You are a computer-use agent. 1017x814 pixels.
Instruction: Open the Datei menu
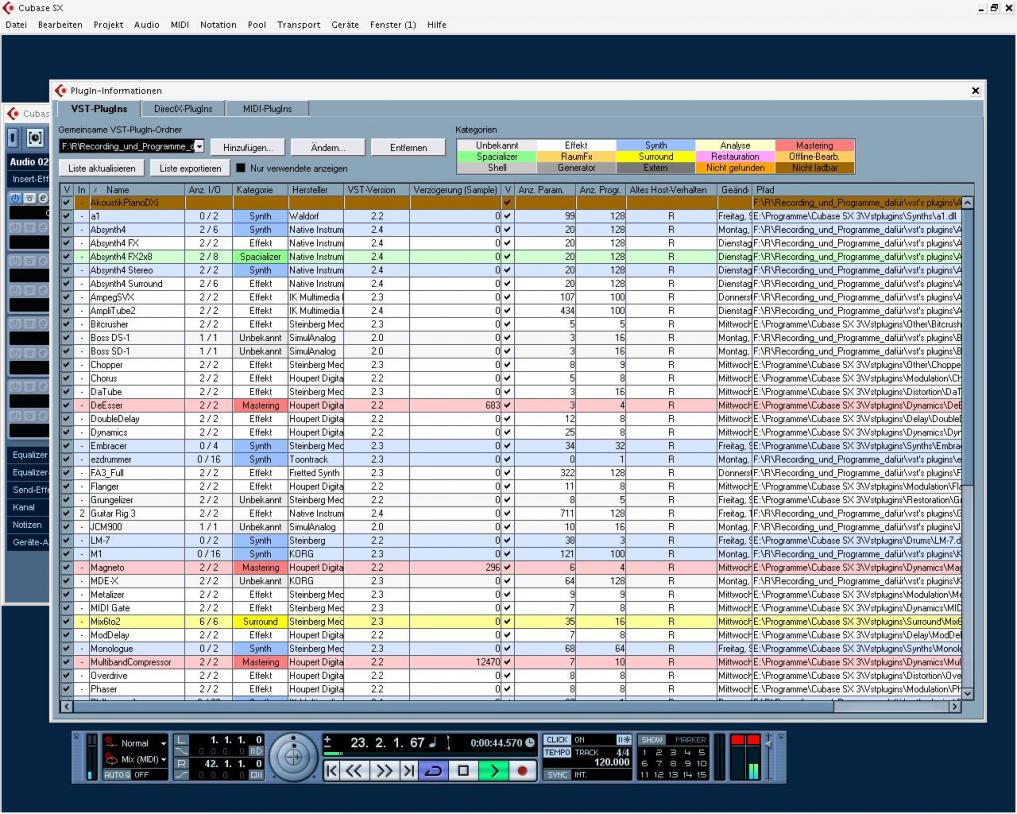pyautogui.click(x=16, y=25)
